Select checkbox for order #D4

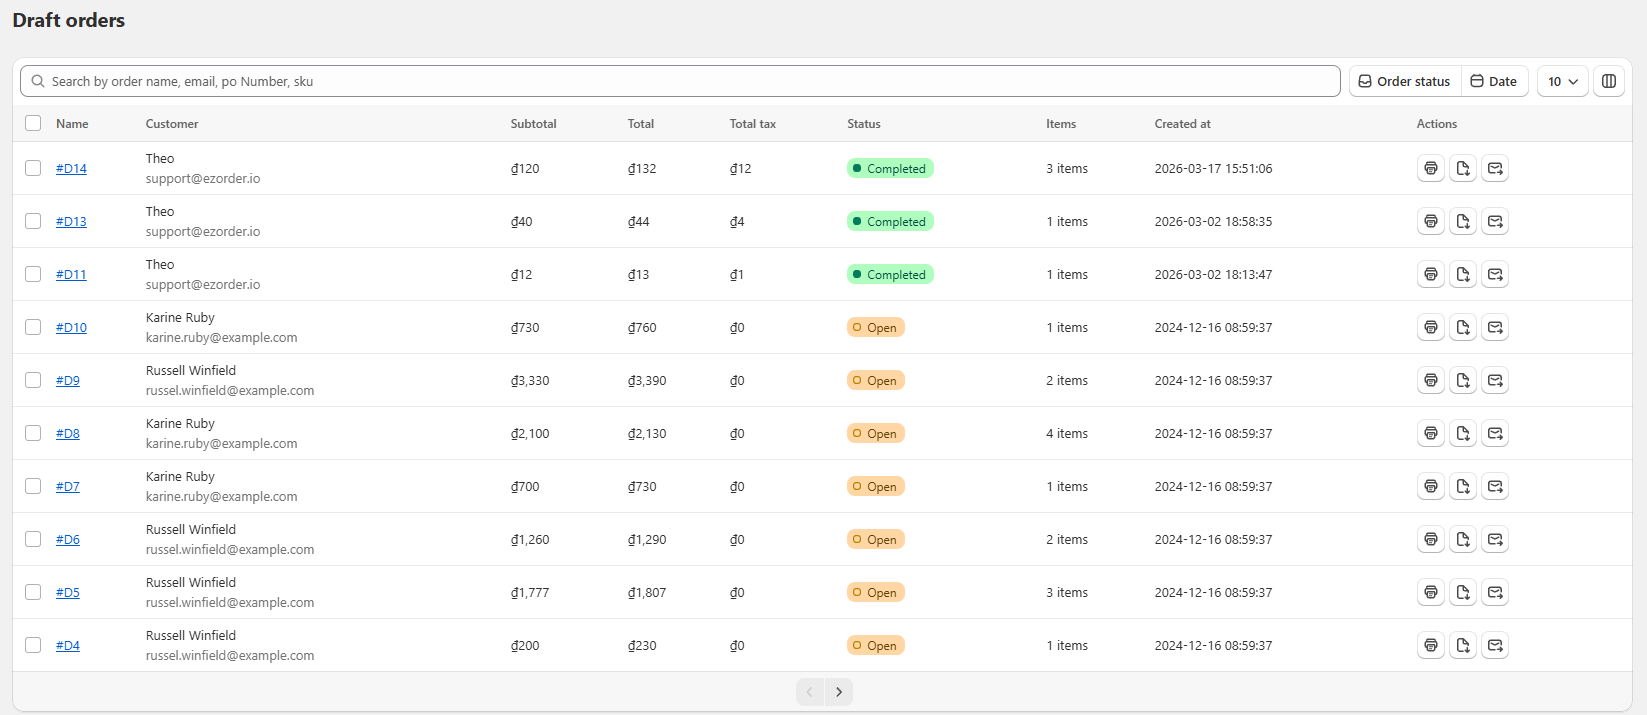point(33,645)
